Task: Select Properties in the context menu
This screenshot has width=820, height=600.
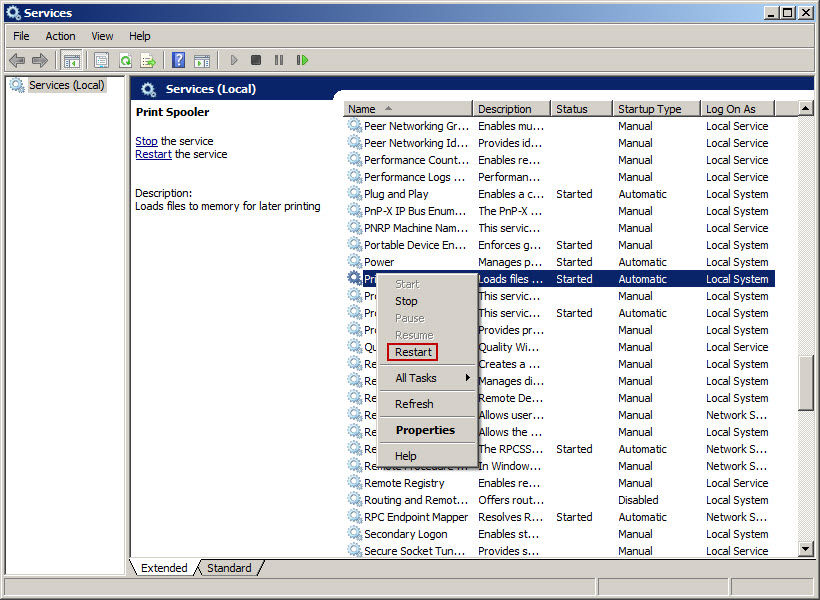Action: (425, 430)
